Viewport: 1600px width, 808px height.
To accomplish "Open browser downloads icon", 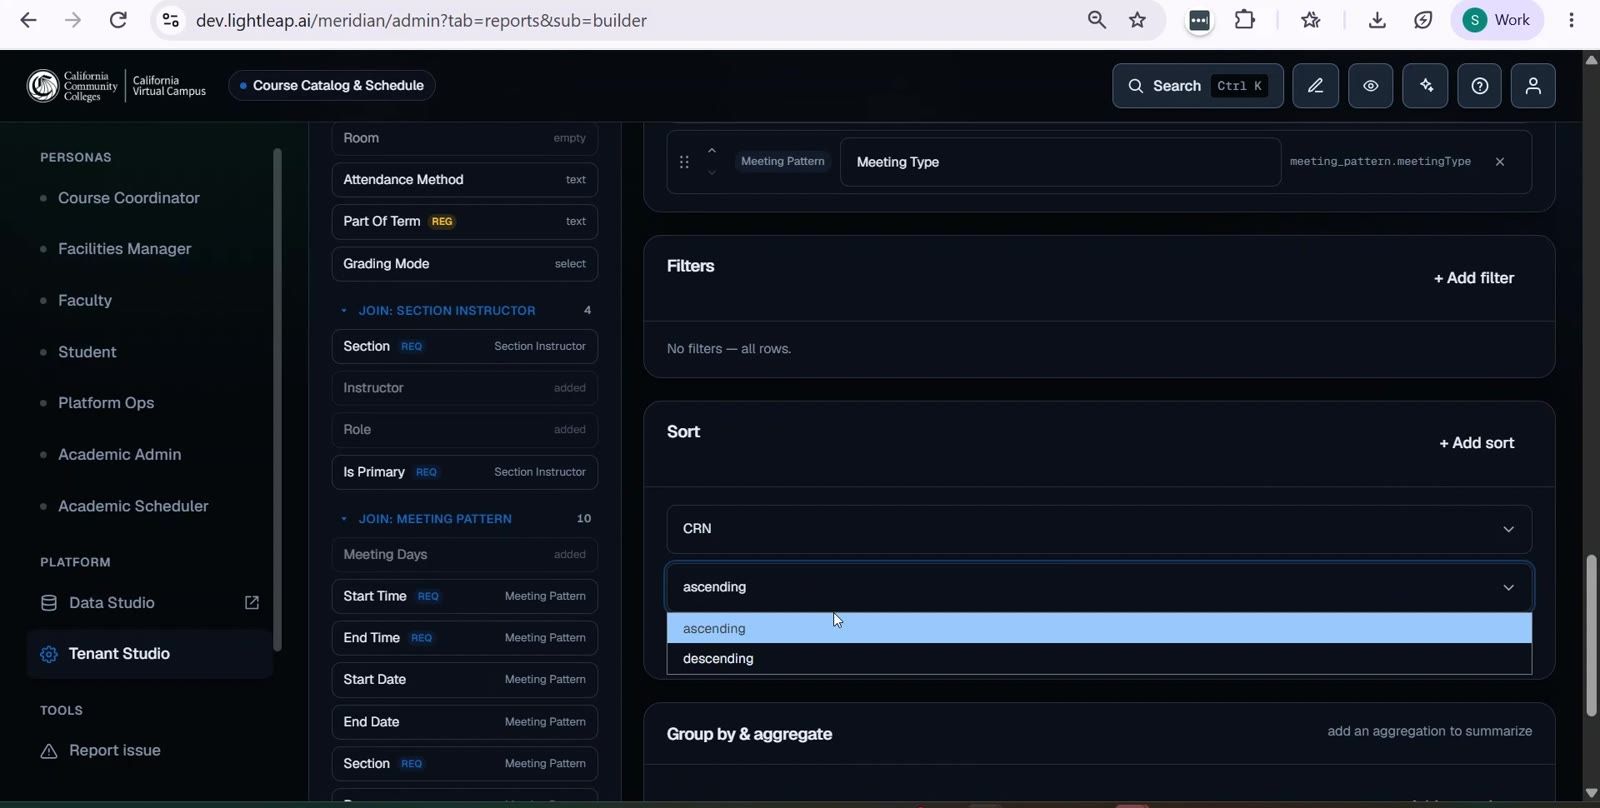I will pos(1377,20).
